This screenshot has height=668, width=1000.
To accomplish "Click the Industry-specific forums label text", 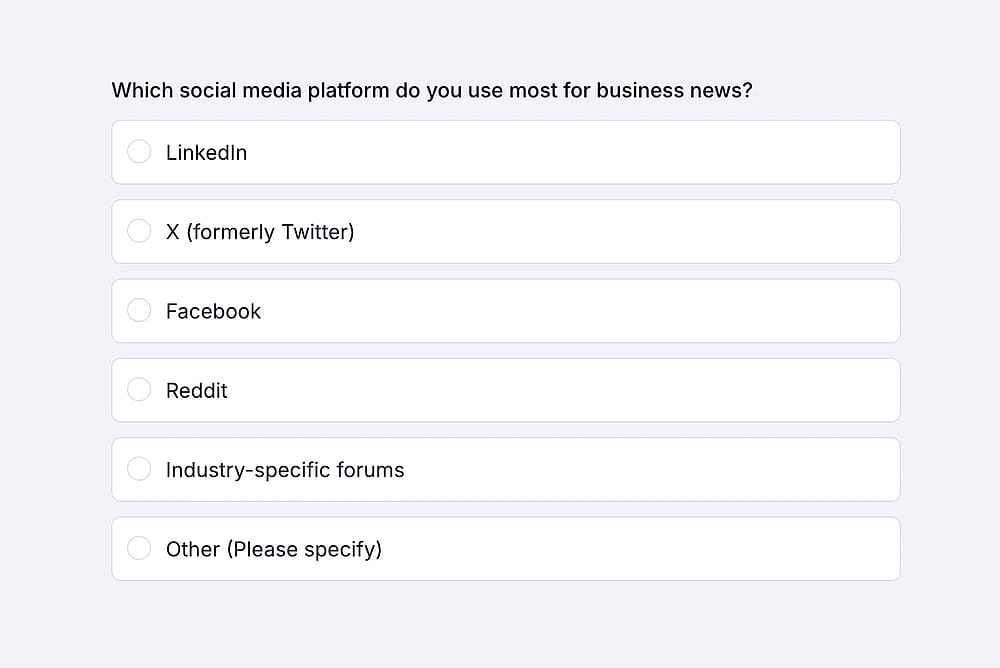I will click(285, 470).
